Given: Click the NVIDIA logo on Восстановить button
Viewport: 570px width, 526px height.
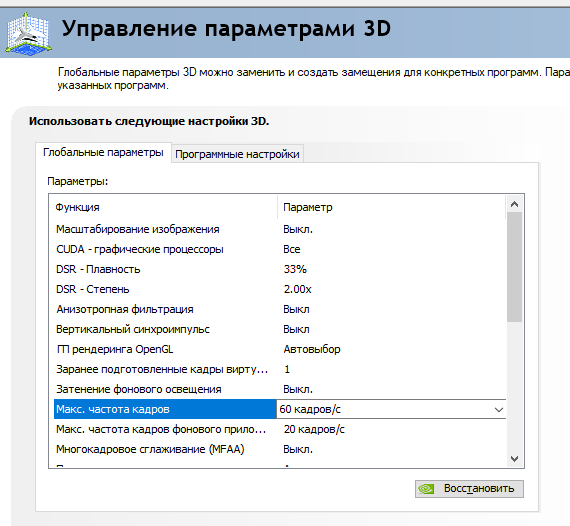Looking at the screenshot, I should point(426,489).
